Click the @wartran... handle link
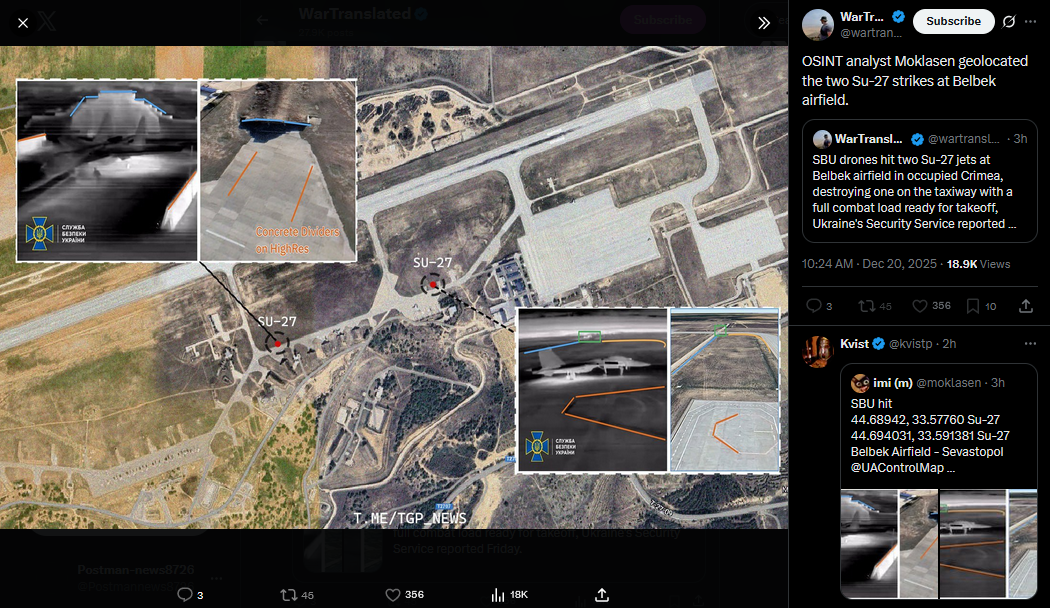Viewport: 1050px width, 608px height. click(x=871, y=33)
